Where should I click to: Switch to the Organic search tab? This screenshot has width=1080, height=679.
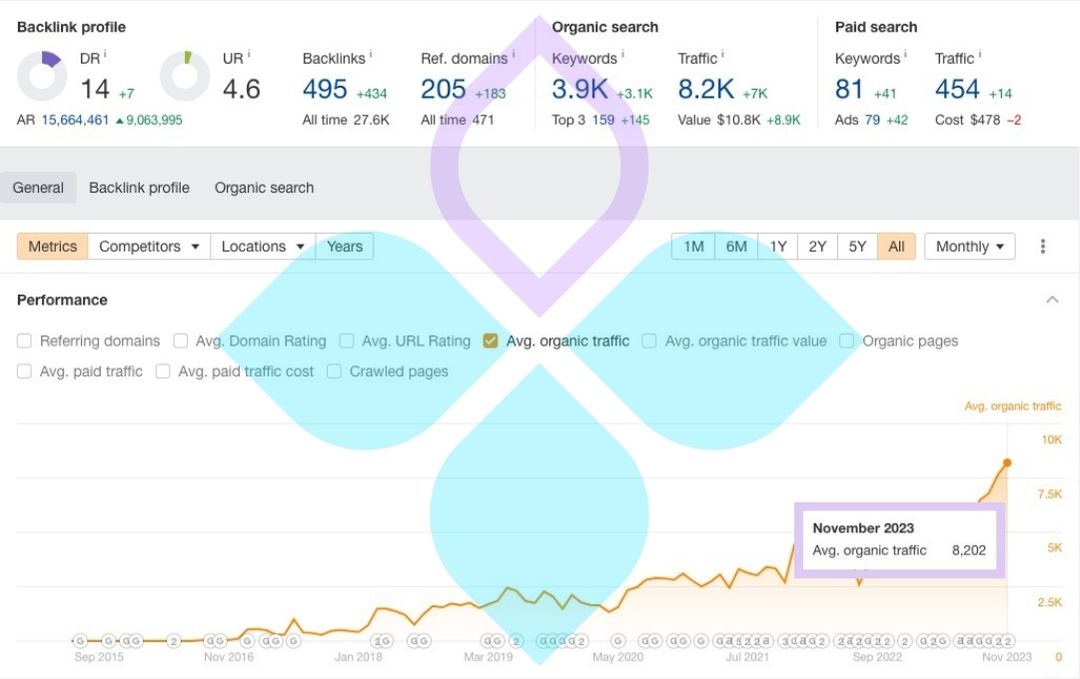coord(264,188)
